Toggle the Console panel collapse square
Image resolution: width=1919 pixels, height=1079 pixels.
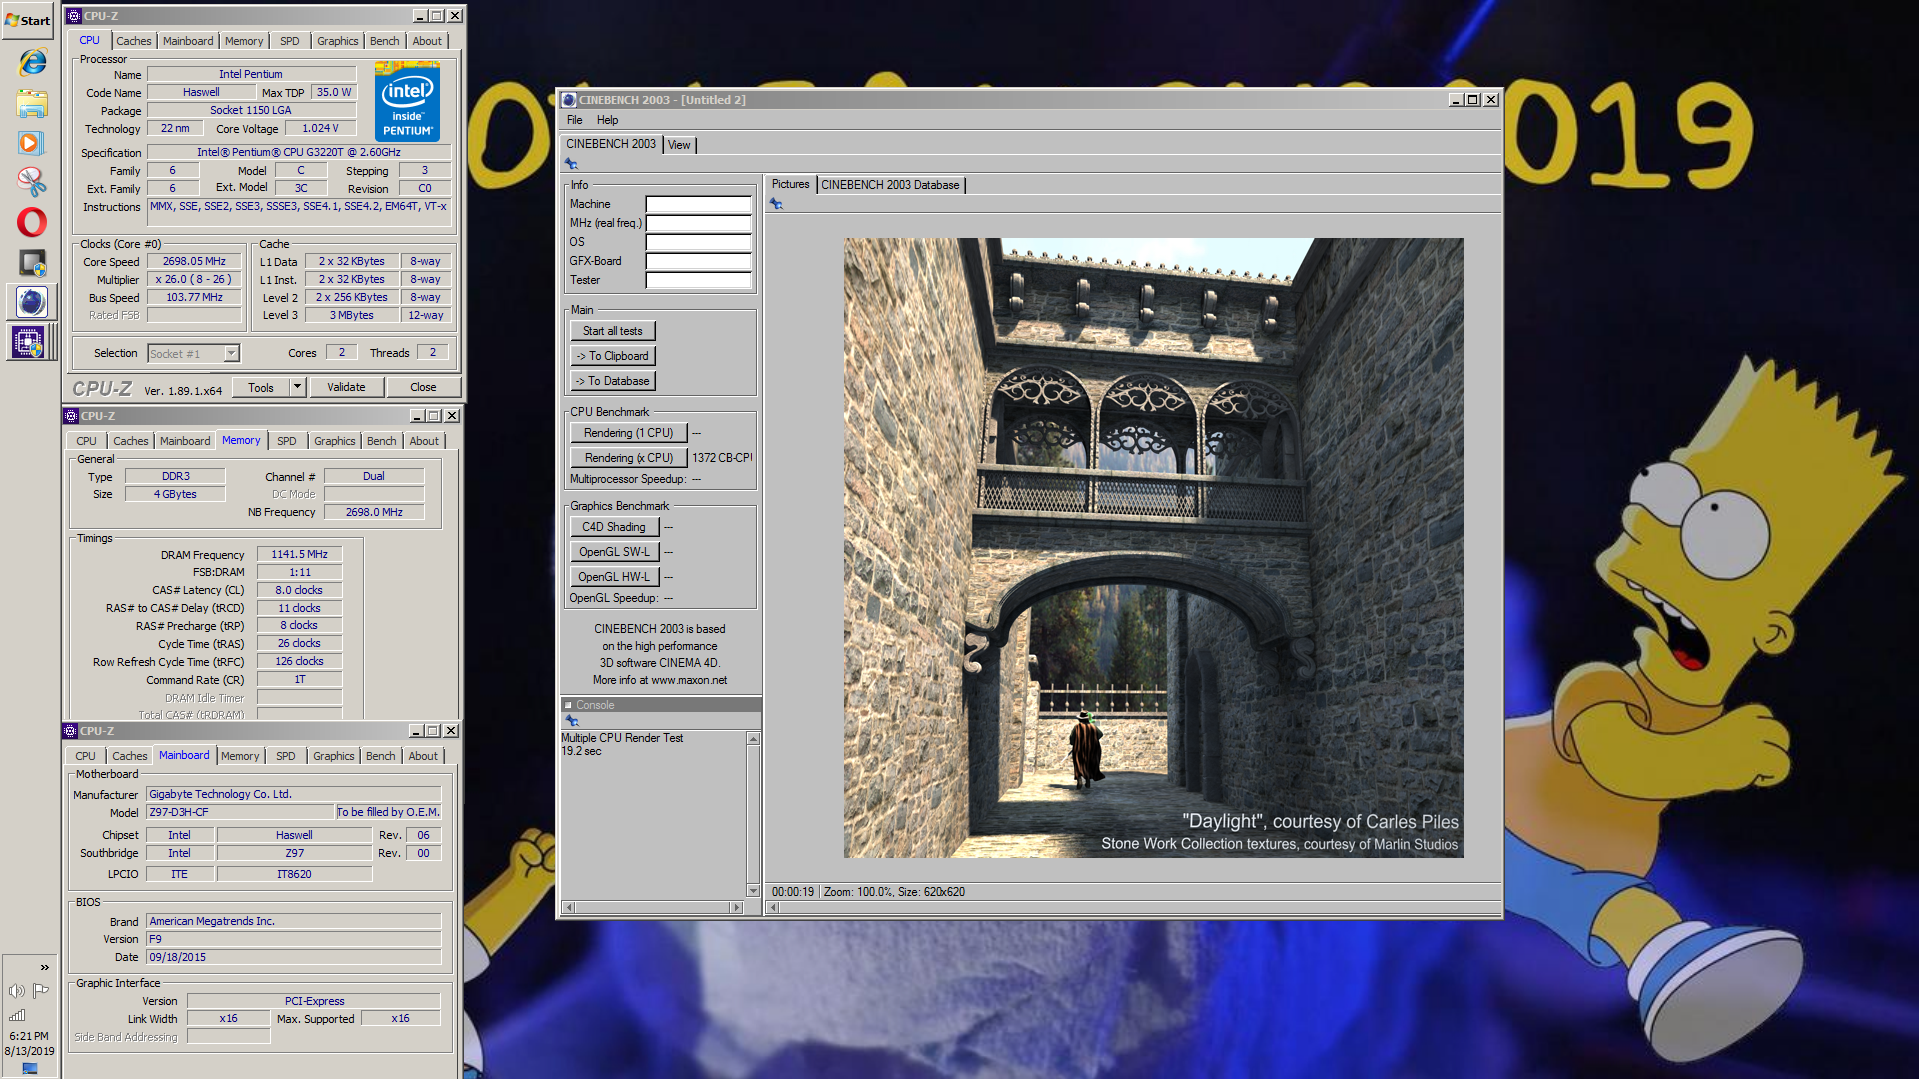coord(568,705)
